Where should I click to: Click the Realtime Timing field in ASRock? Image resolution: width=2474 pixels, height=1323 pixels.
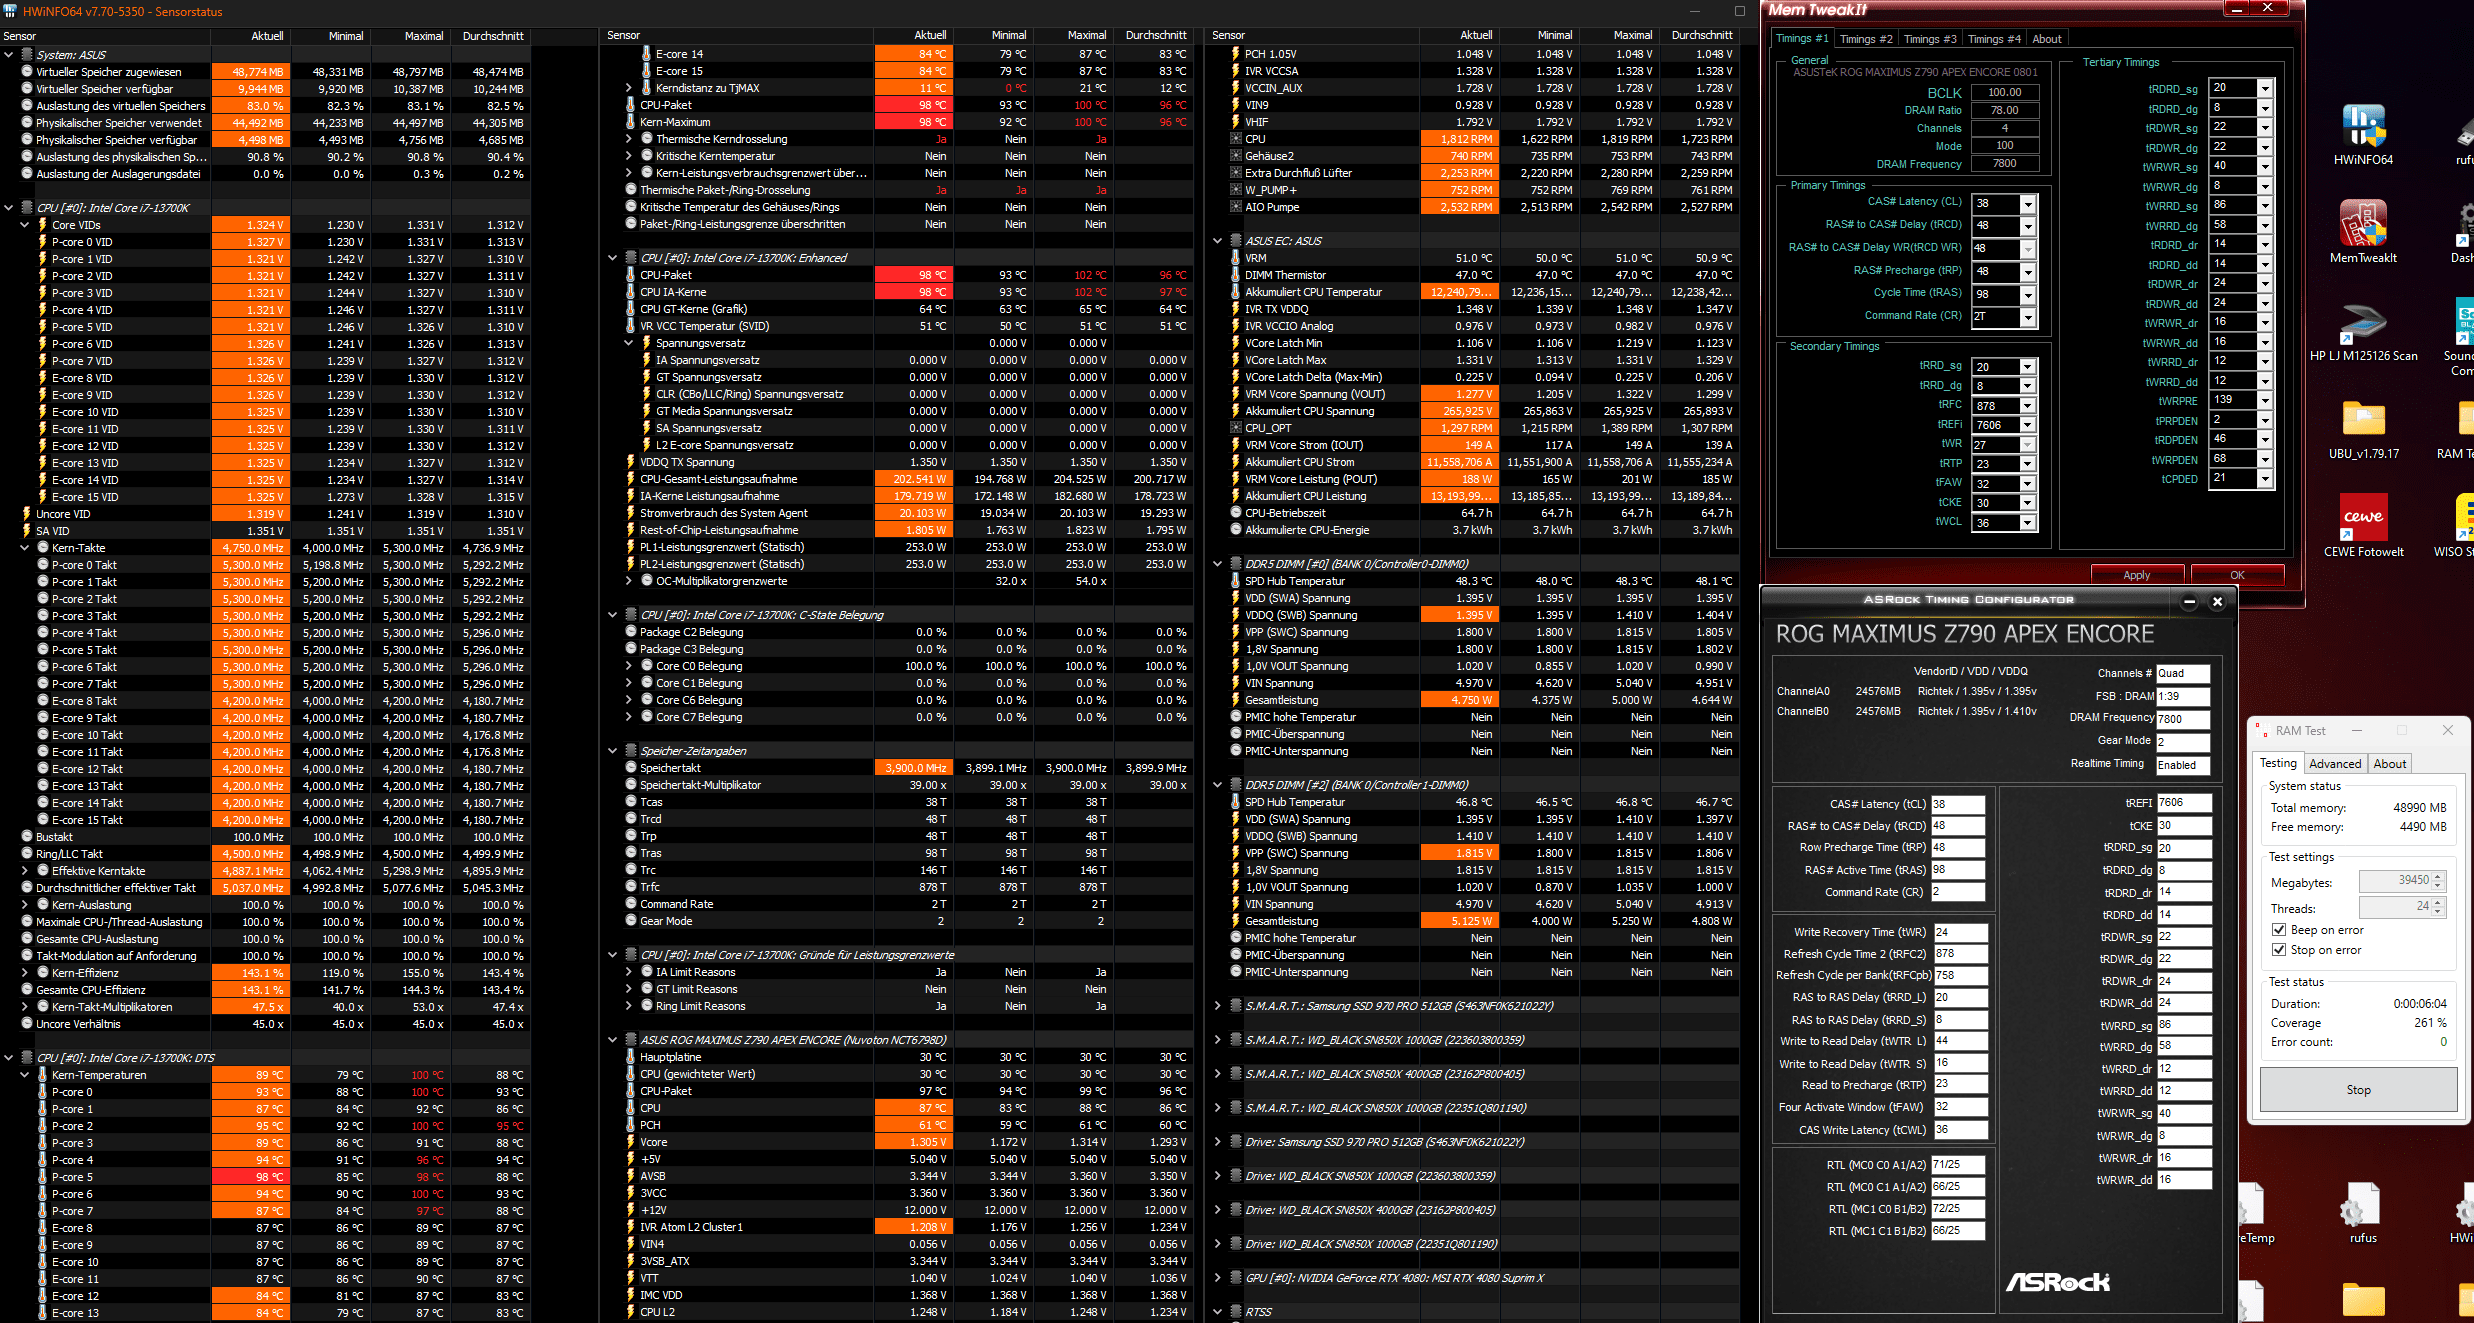click(2183, 765)
